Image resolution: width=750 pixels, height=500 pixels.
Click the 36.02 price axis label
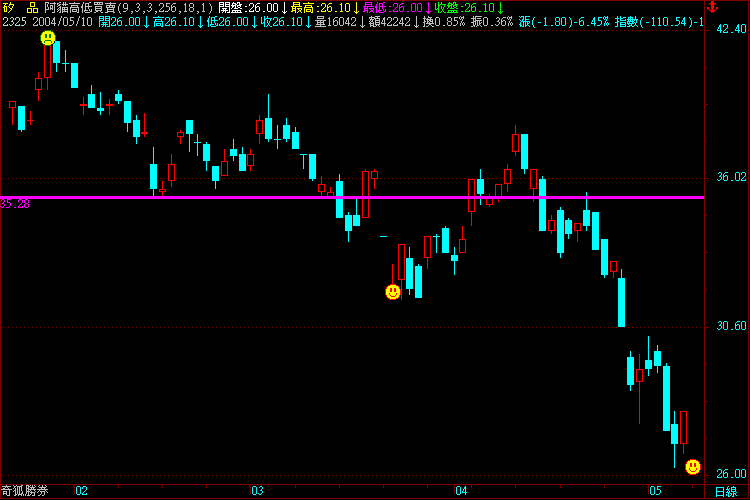click(x=731, y=178)
